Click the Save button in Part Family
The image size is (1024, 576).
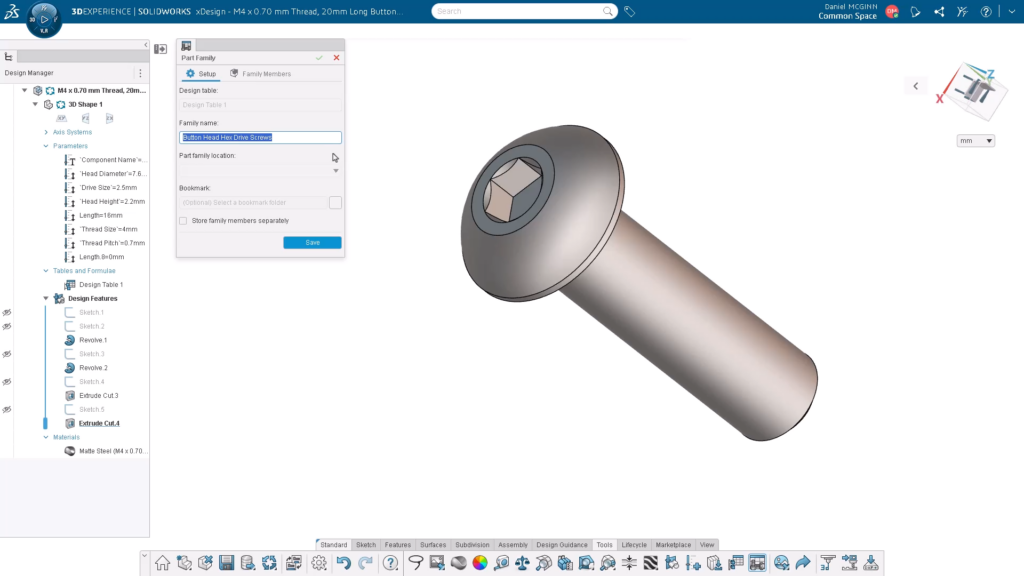pos(312,242)
